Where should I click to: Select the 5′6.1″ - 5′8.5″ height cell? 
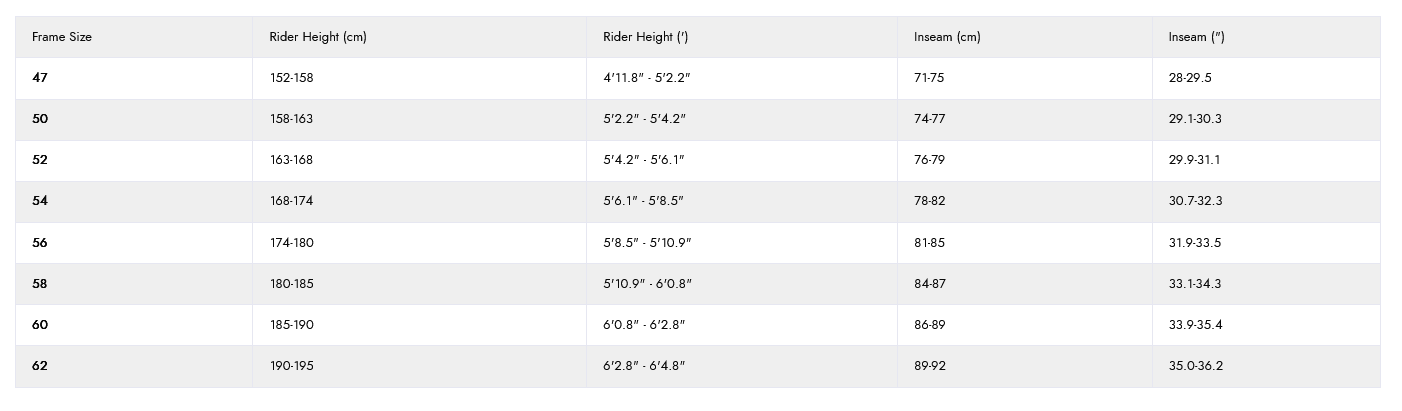643,201
